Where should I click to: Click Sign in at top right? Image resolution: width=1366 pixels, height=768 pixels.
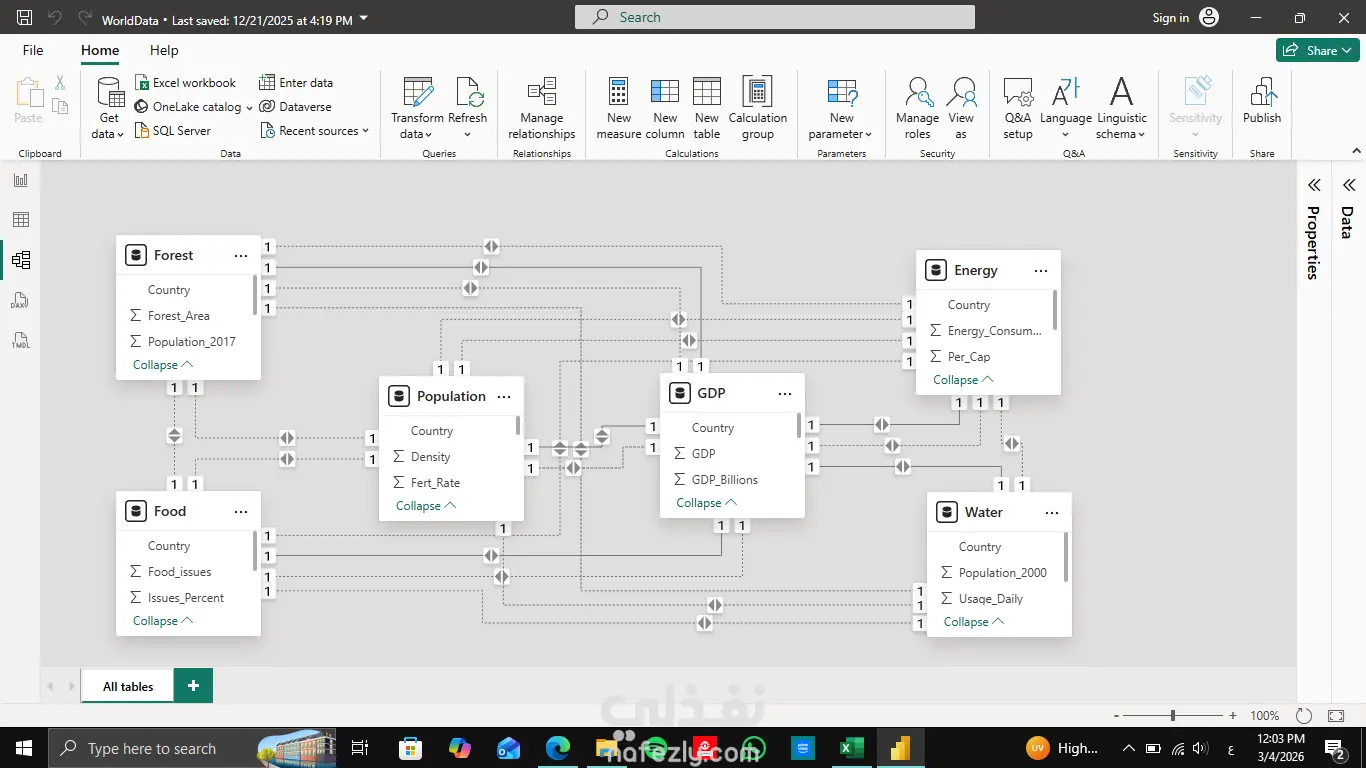(1170, 17)
